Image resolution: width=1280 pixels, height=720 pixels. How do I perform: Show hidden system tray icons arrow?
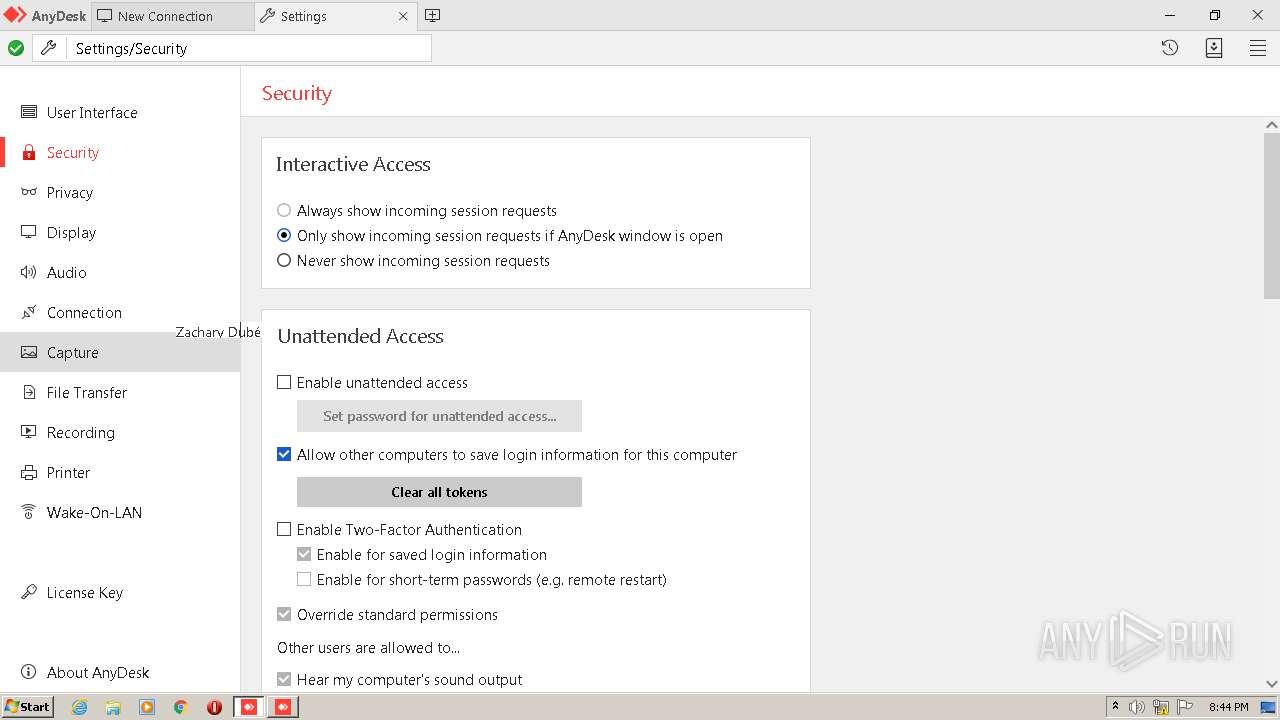pyautogui.click(x=1116, y=707)
